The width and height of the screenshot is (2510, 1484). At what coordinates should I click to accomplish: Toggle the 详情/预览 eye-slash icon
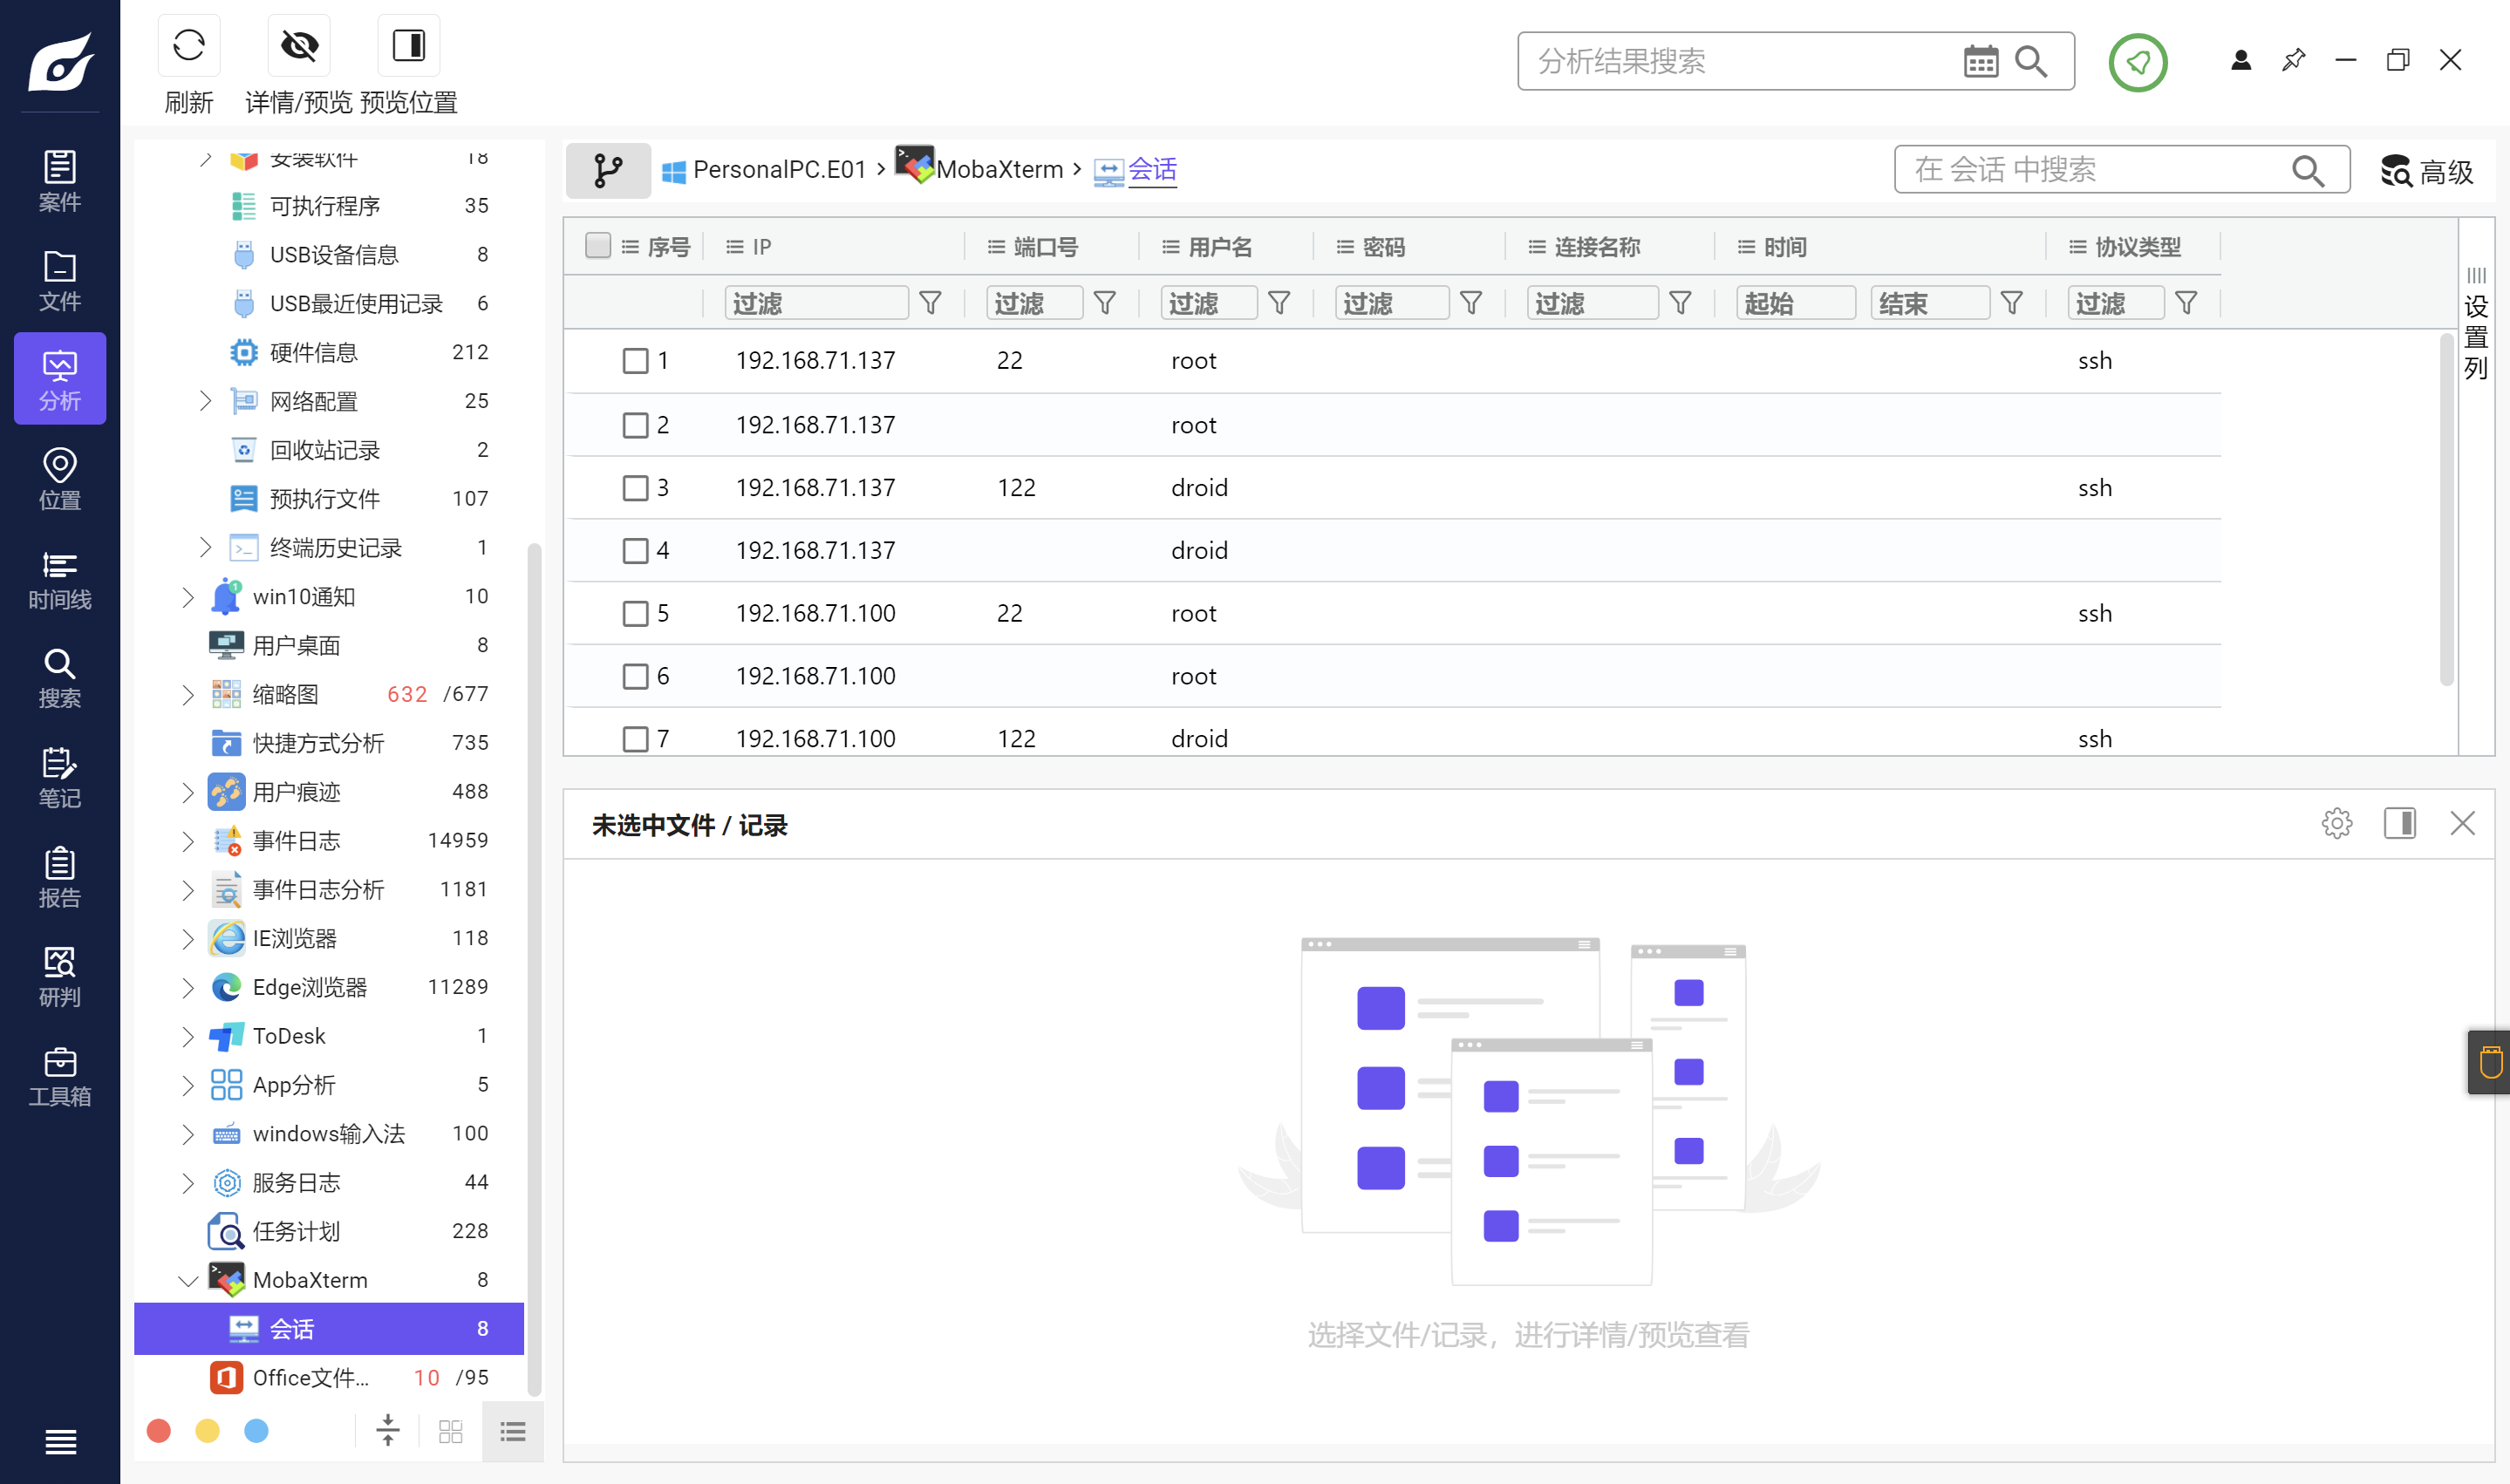299,45
